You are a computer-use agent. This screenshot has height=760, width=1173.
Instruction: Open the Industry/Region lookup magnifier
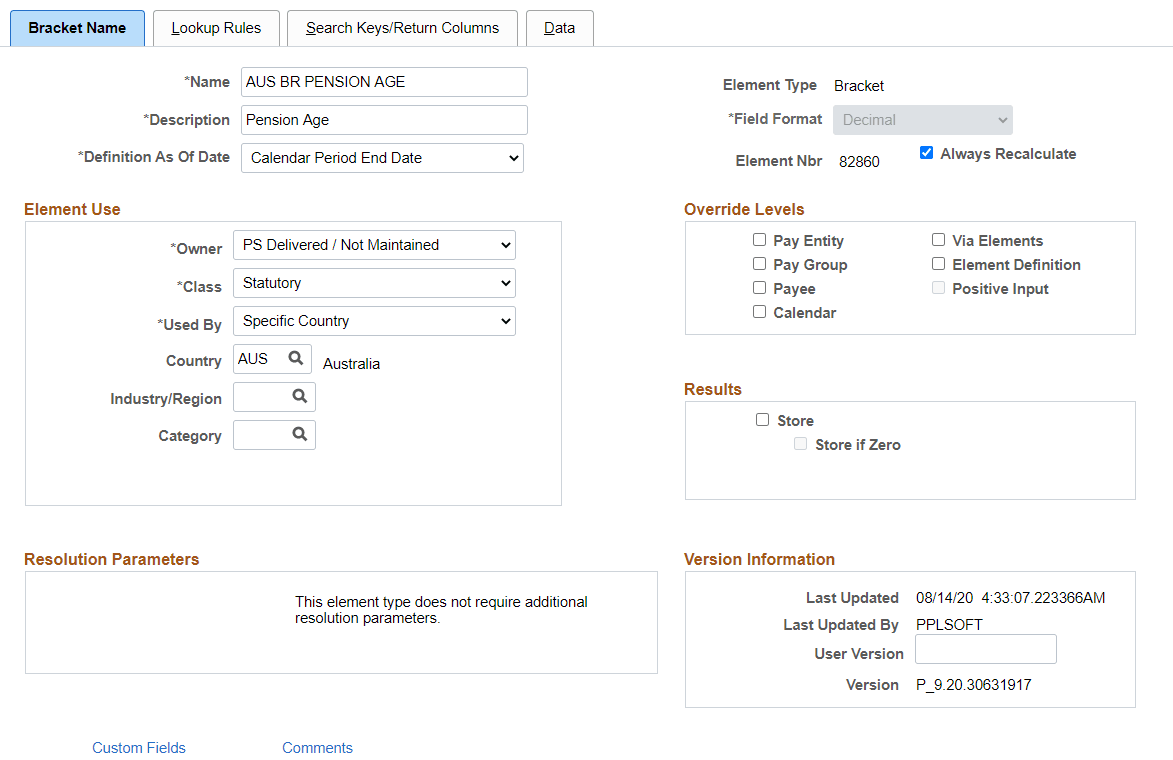tap(299, 396)
